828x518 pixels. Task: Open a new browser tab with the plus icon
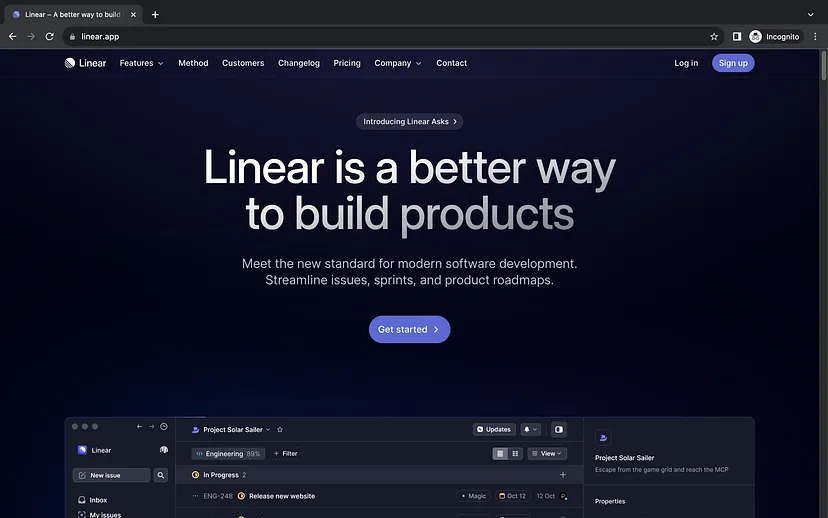(x=155, y=14)
